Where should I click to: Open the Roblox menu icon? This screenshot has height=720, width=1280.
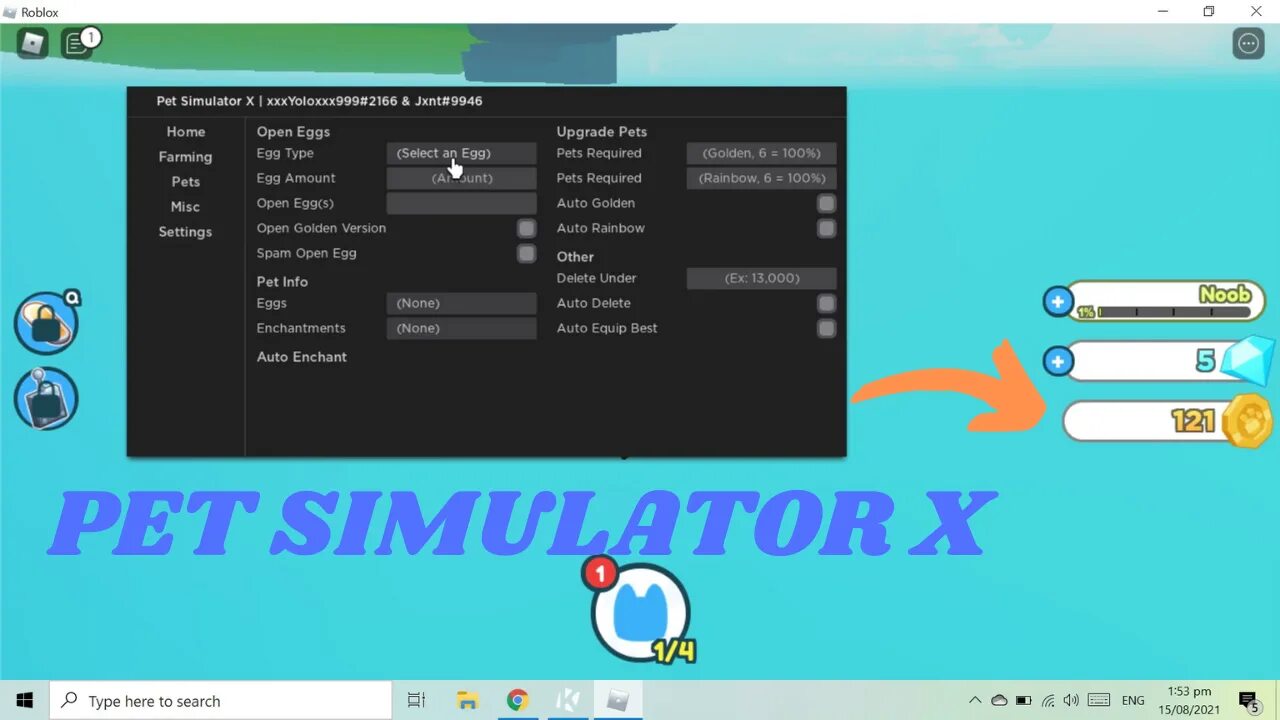[33, 43]
